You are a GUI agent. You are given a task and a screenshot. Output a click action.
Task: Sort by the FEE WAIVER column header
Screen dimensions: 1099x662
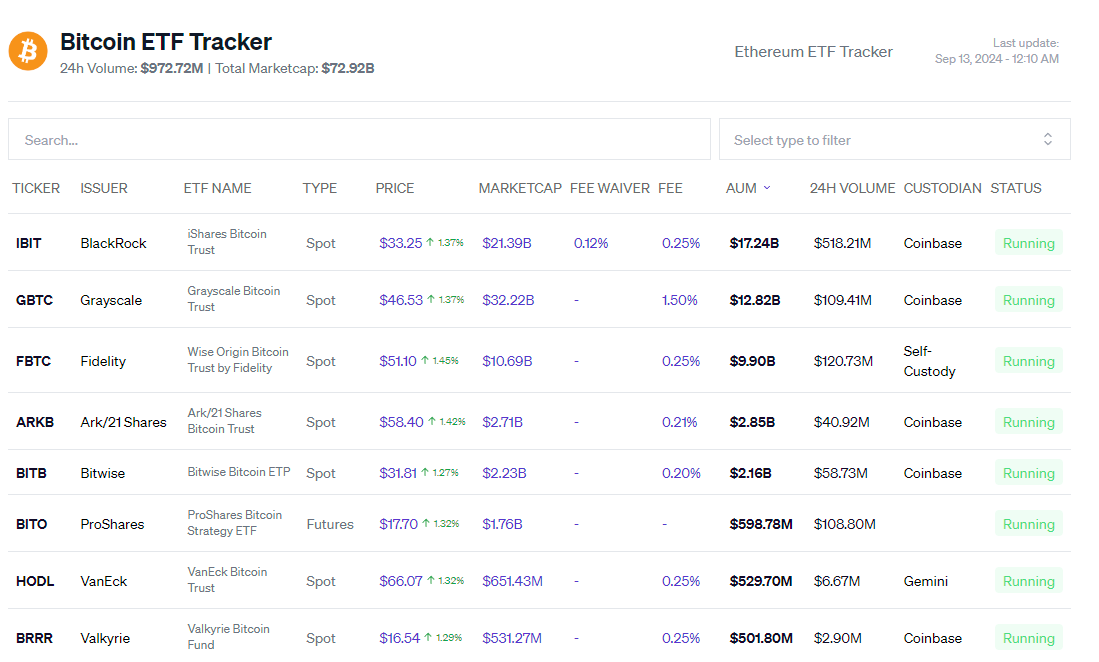point(610,188)
